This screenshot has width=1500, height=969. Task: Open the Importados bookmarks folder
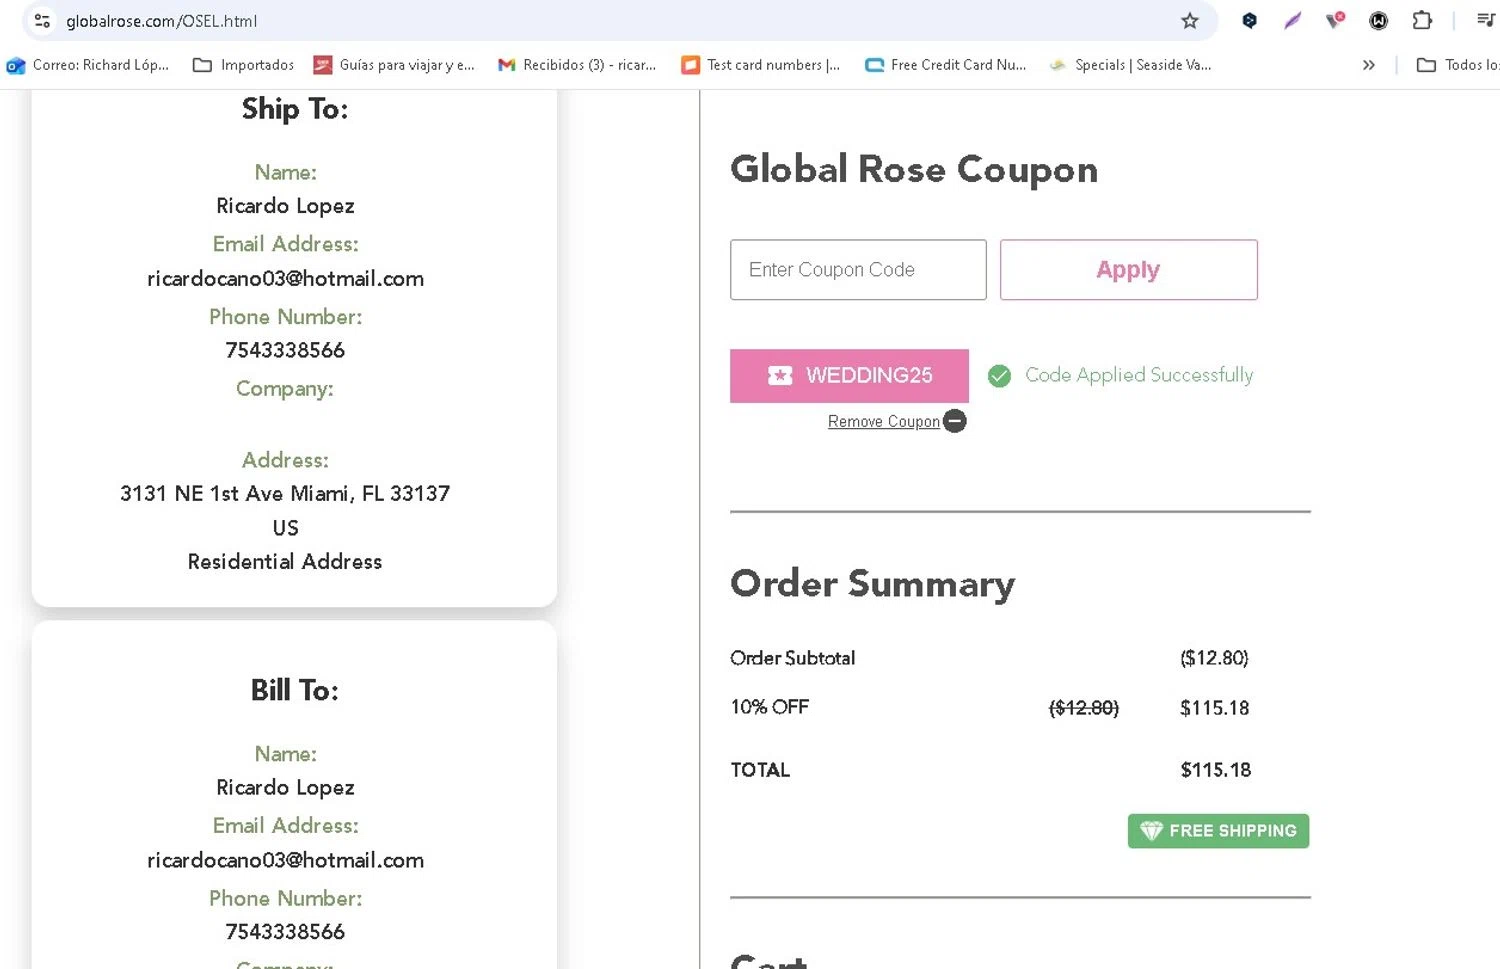click(243, 65)
